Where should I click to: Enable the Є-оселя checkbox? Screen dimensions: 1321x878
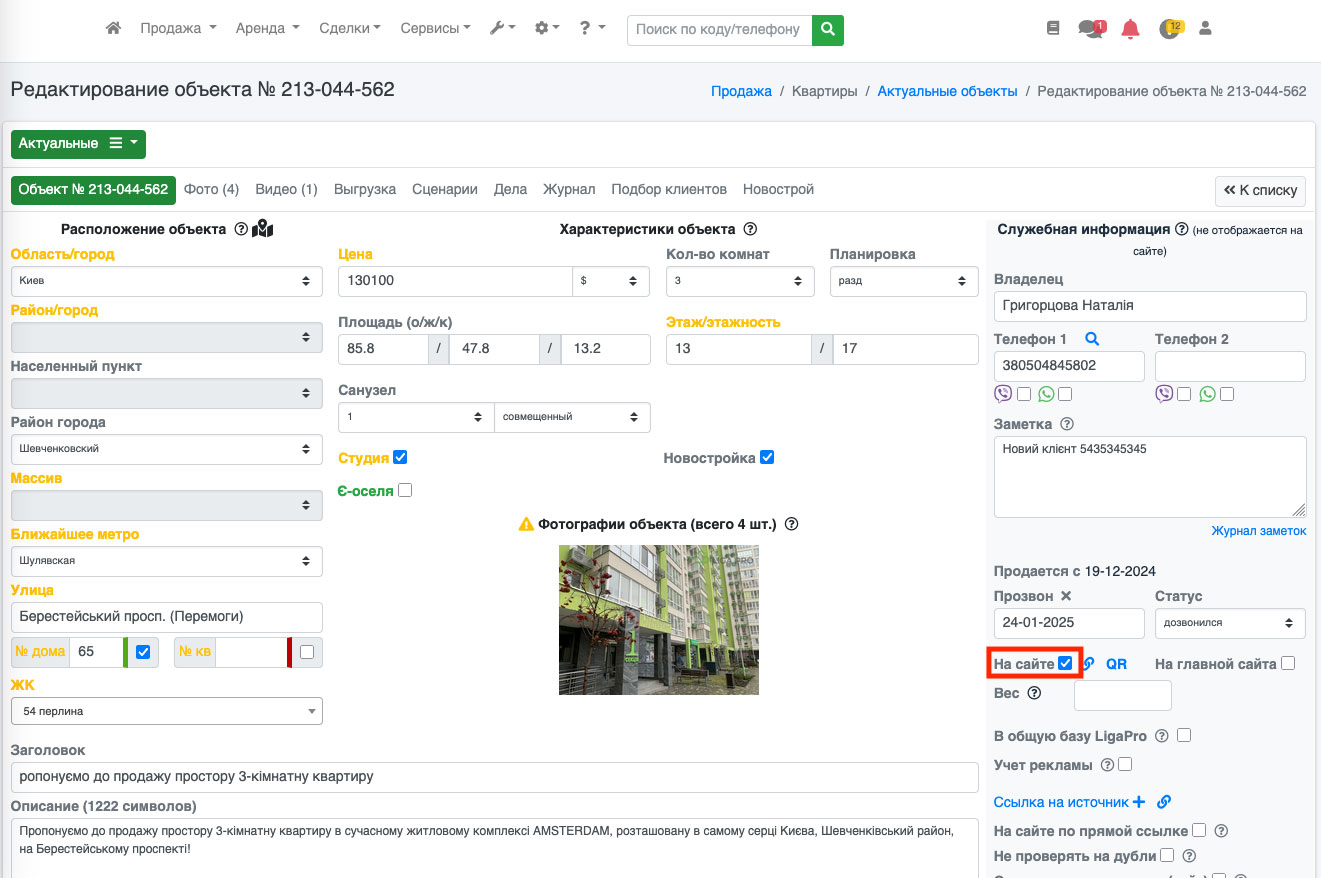405,491
